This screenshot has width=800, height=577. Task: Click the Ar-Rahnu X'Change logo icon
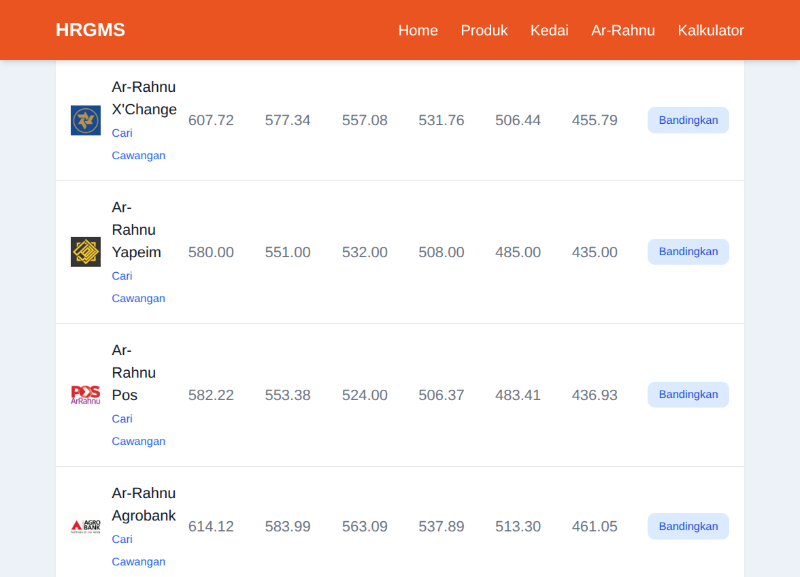[x=85, y=120]
